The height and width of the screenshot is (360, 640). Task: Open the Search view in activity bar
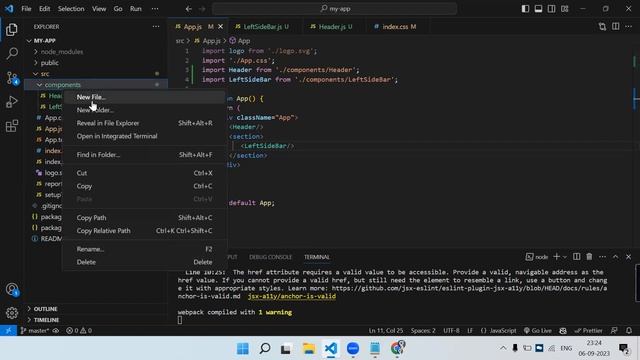[12, 53]
